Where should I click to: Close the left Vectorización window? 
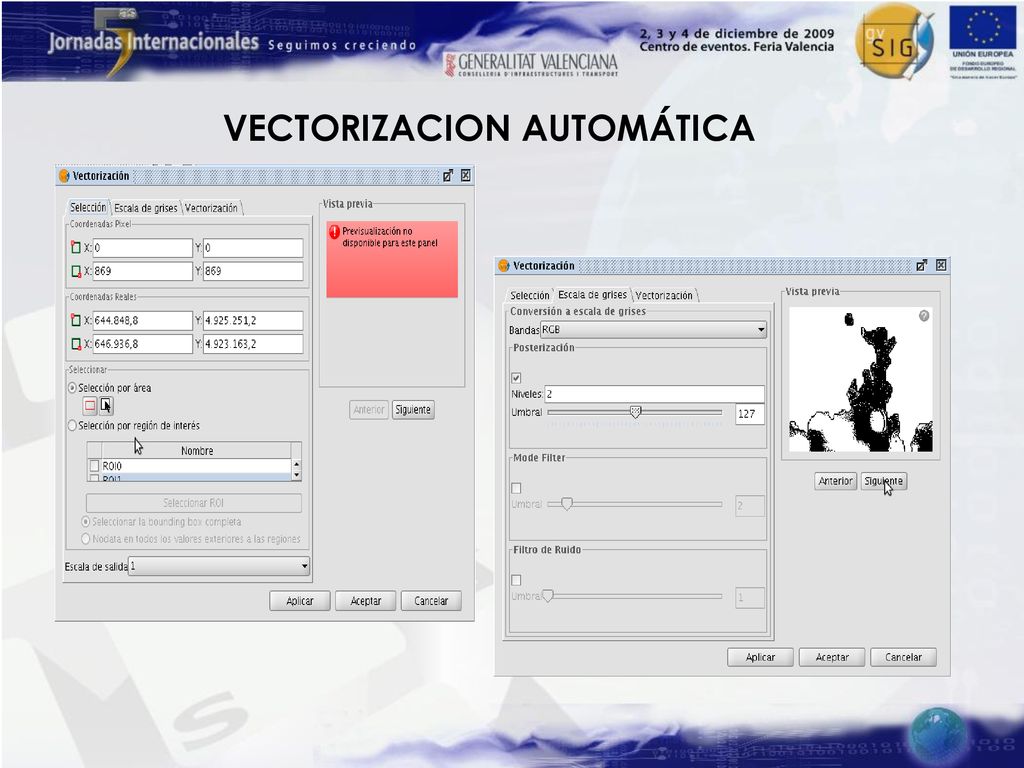pos(466,175)
